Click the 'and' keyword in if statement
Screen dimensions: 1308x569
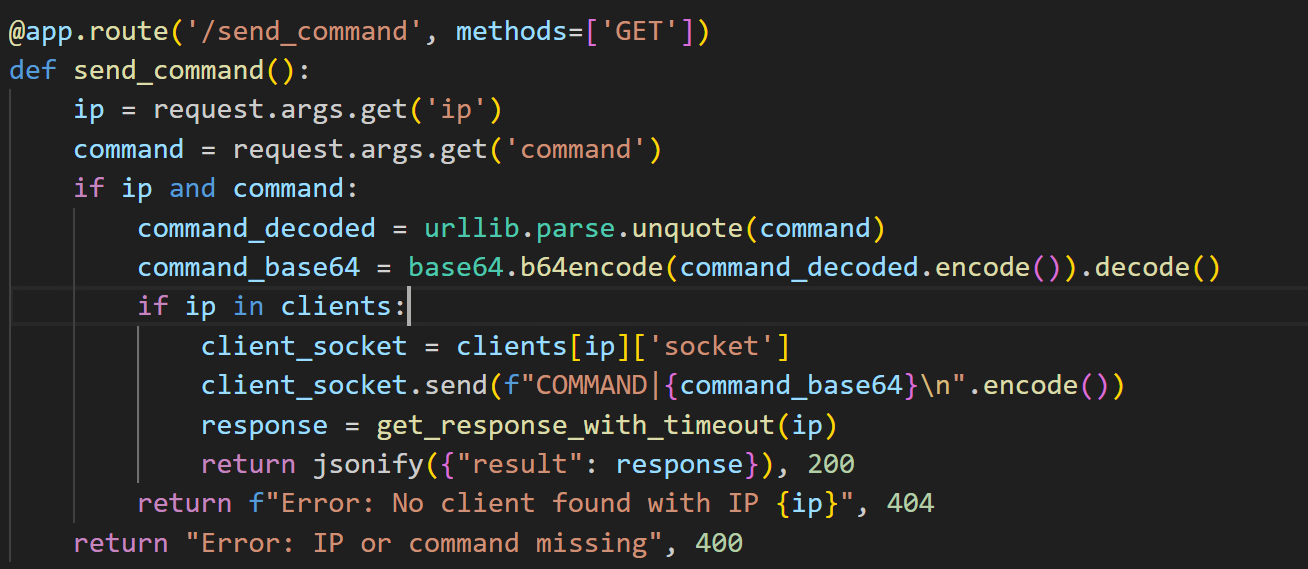[192, 189]
